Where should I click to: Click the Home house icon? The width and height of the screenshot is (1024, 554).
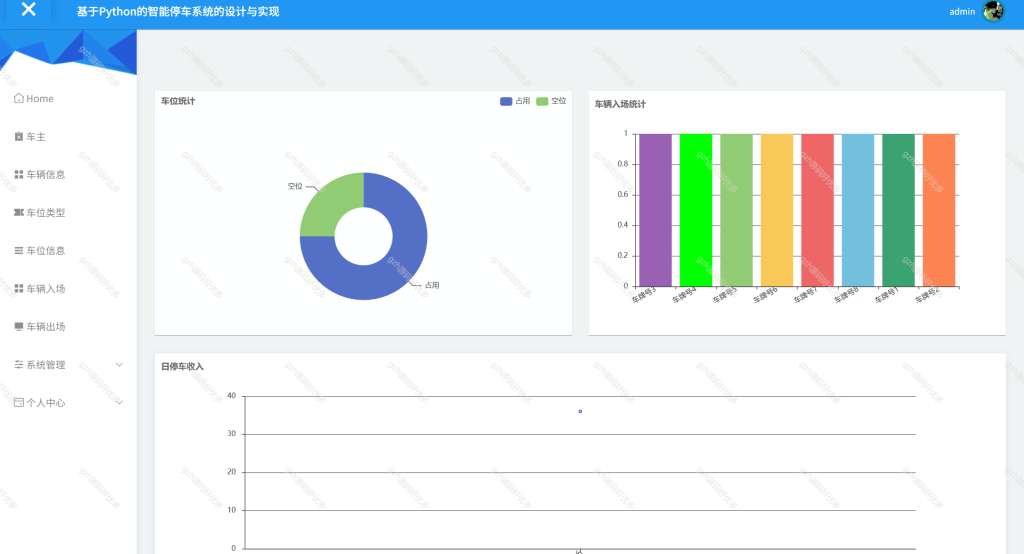tap(19, 98)
